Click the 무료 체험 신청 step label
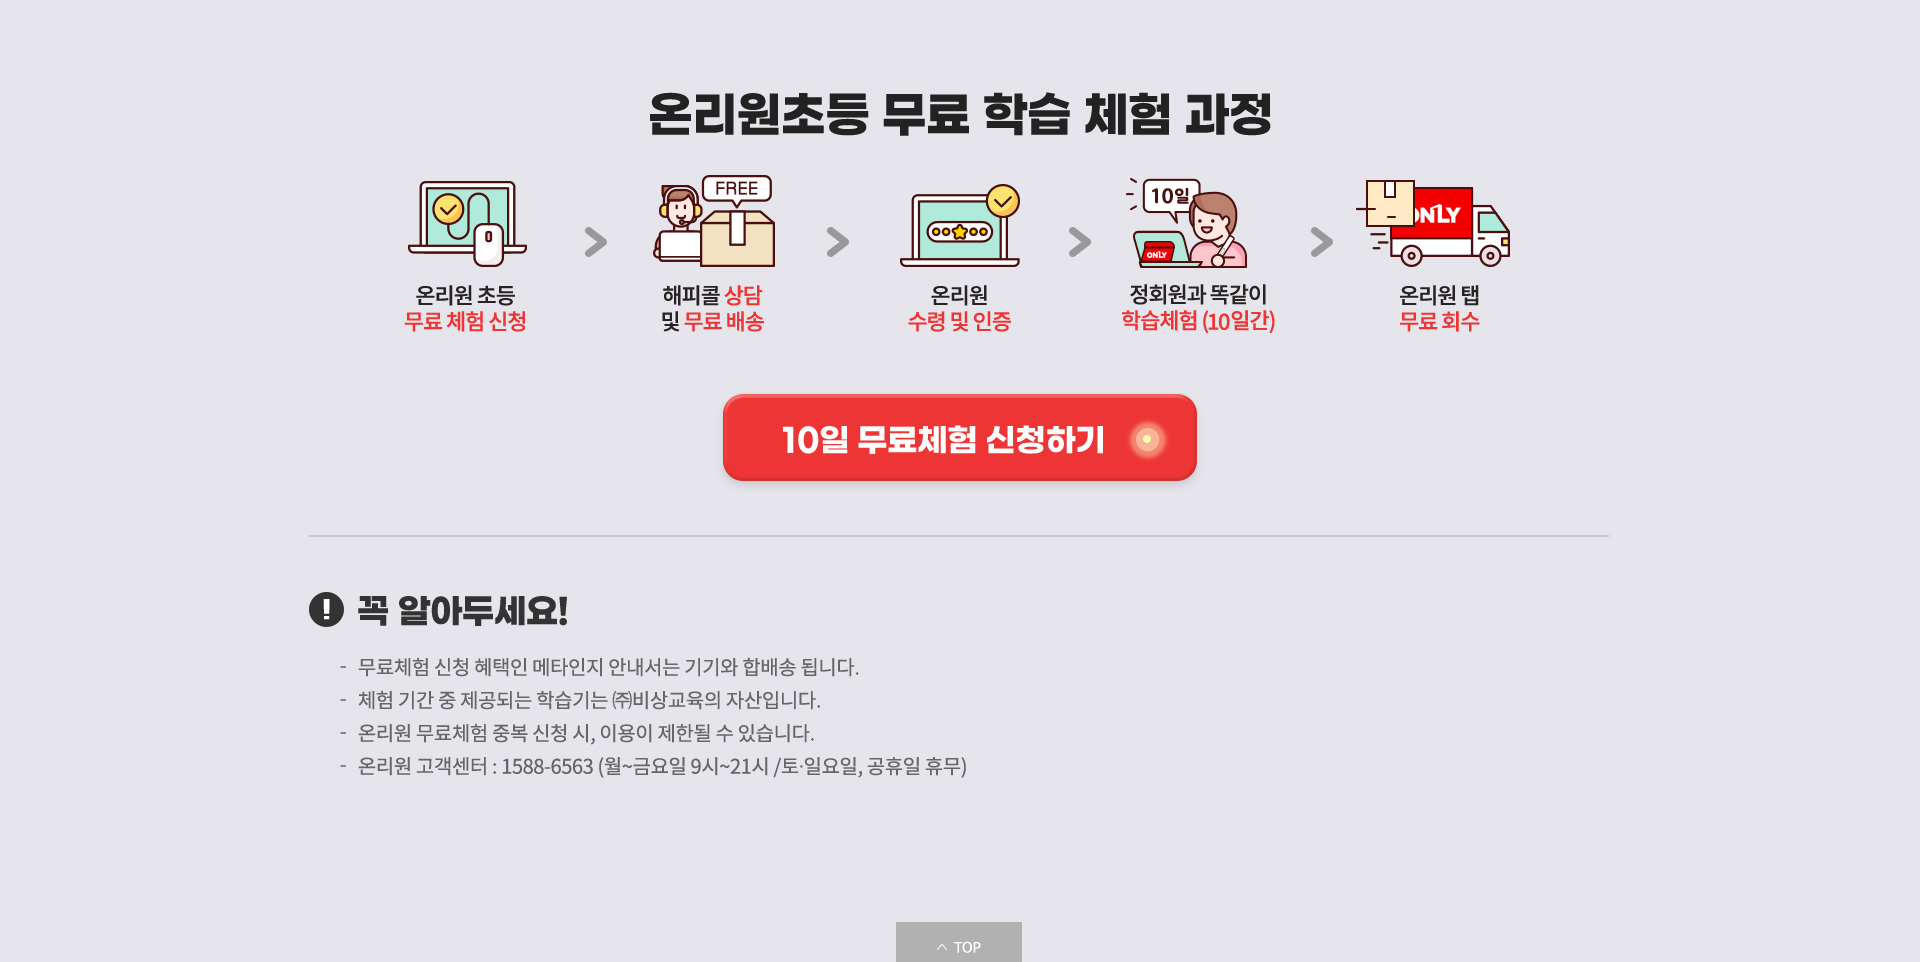The height and width of the screenshot is (962, 1920). [x=465, y=321]
